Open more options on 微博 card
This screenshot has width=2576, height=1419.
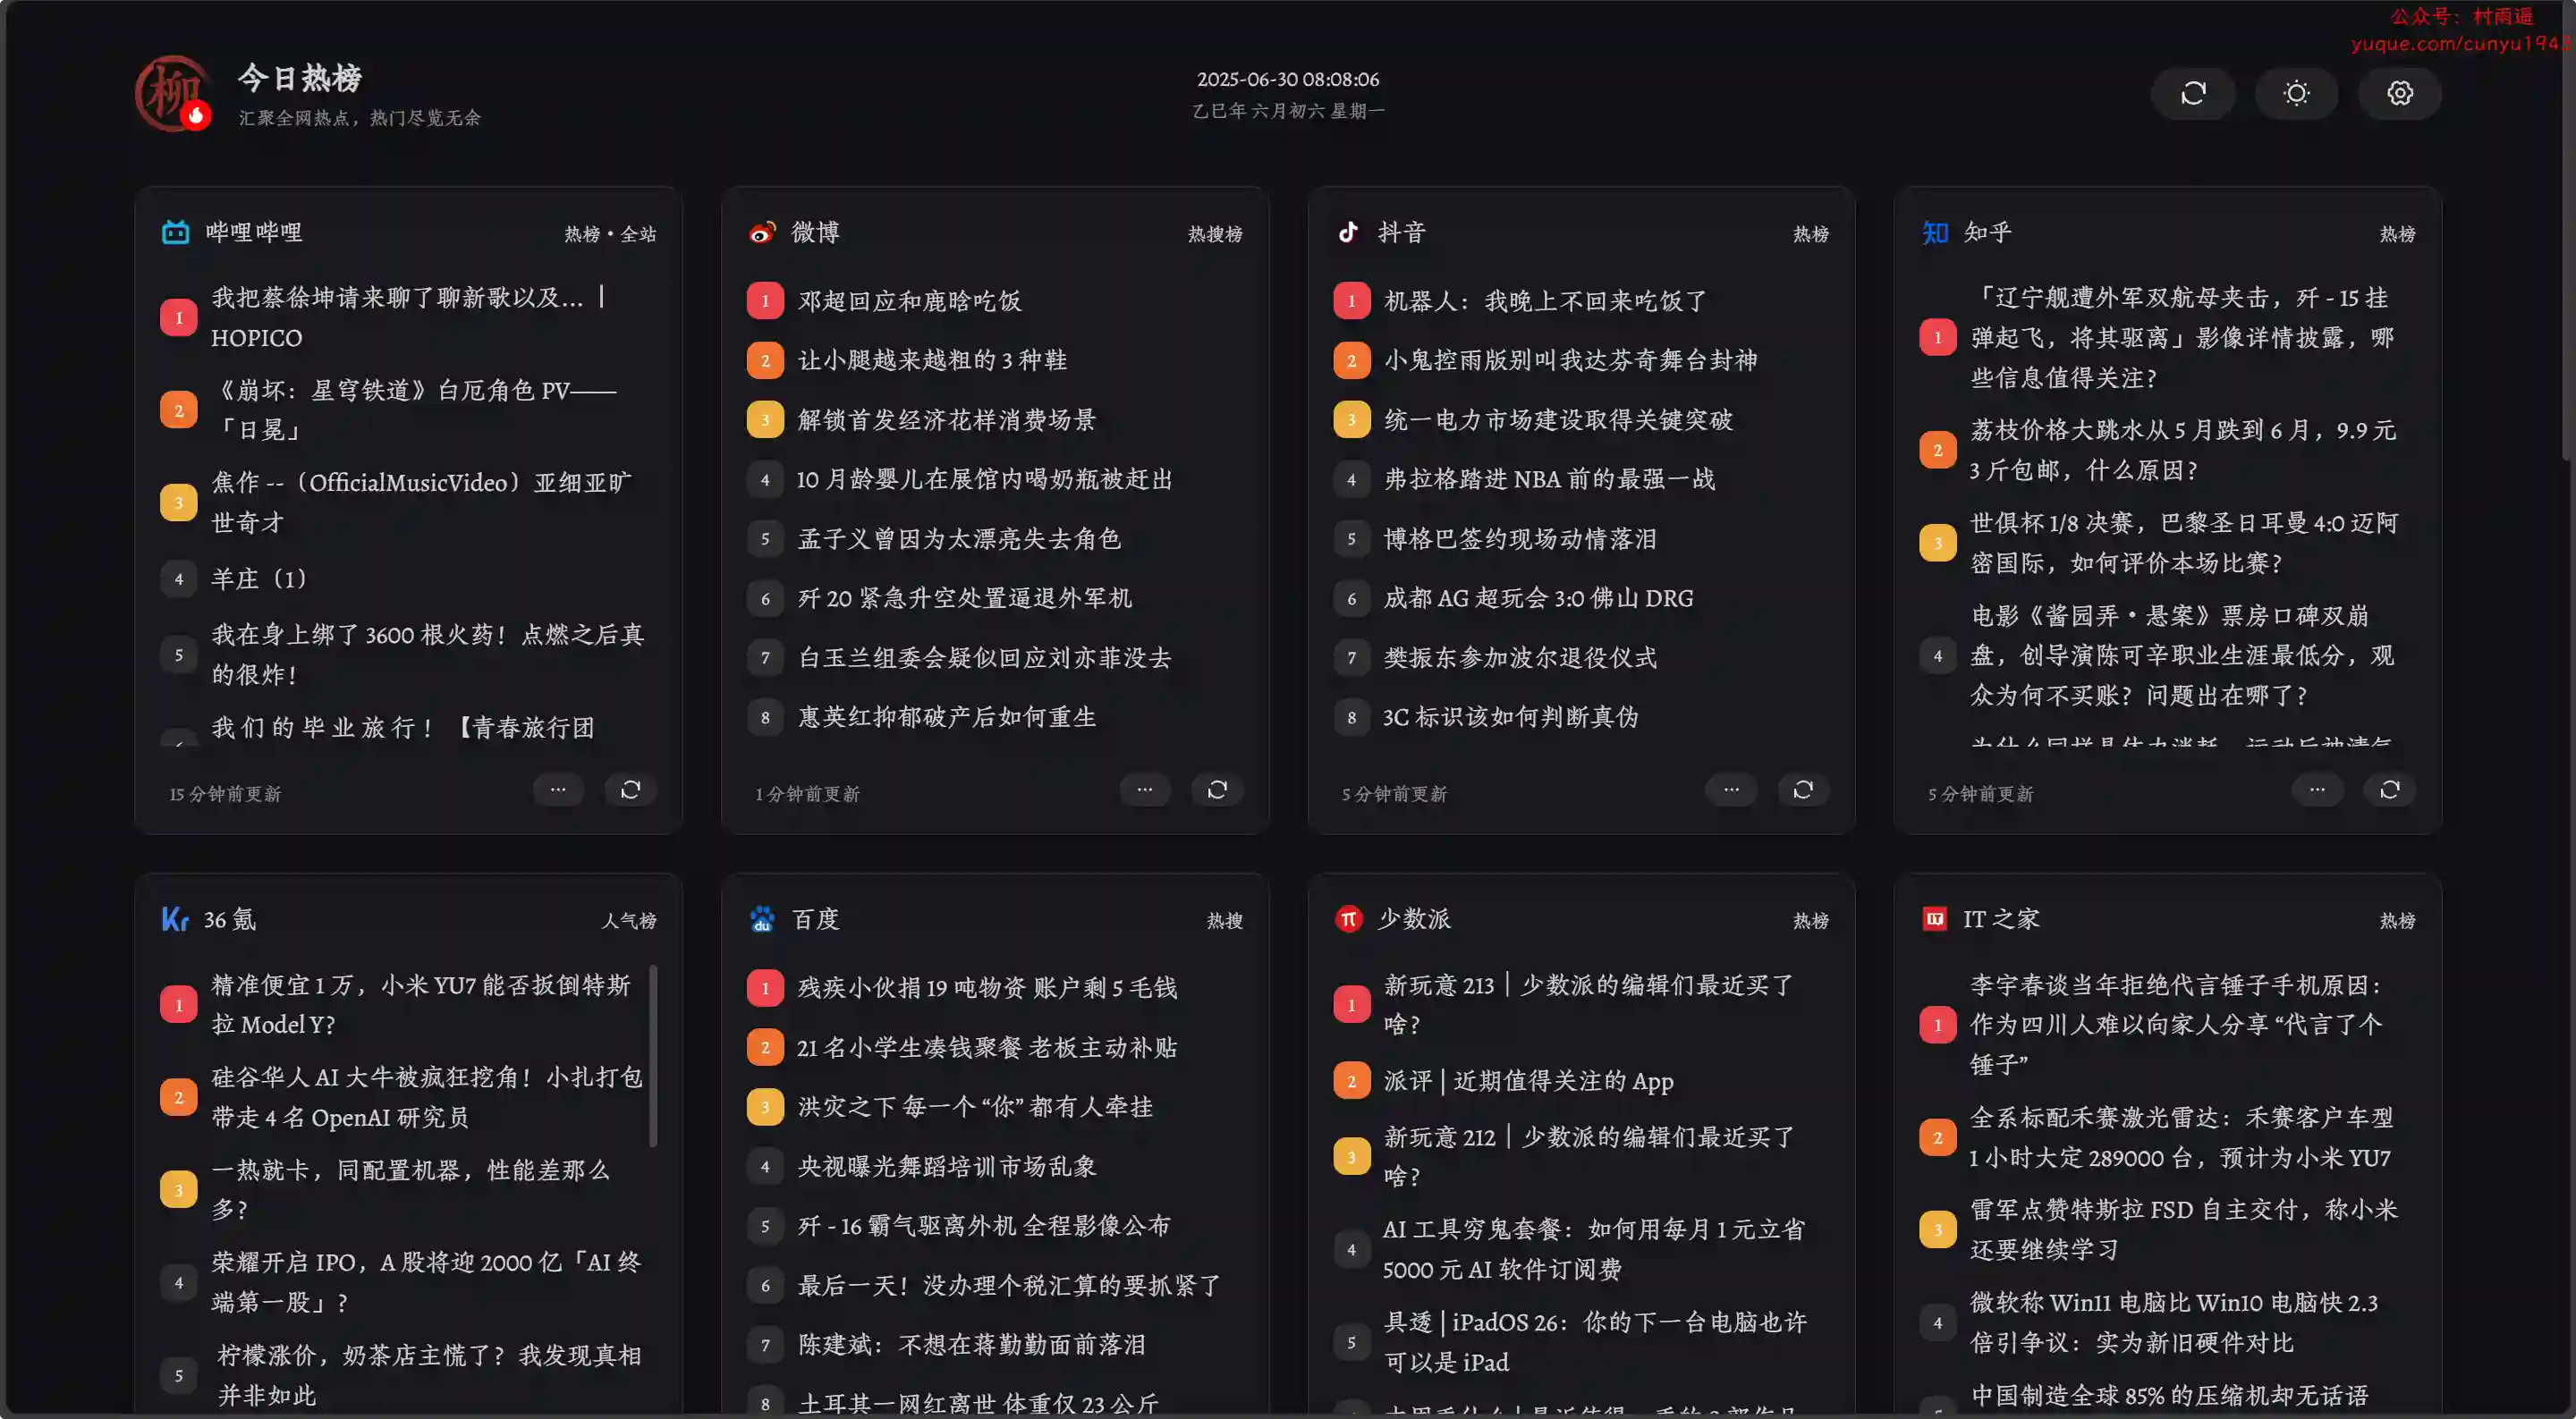[x=1145, y=790]
